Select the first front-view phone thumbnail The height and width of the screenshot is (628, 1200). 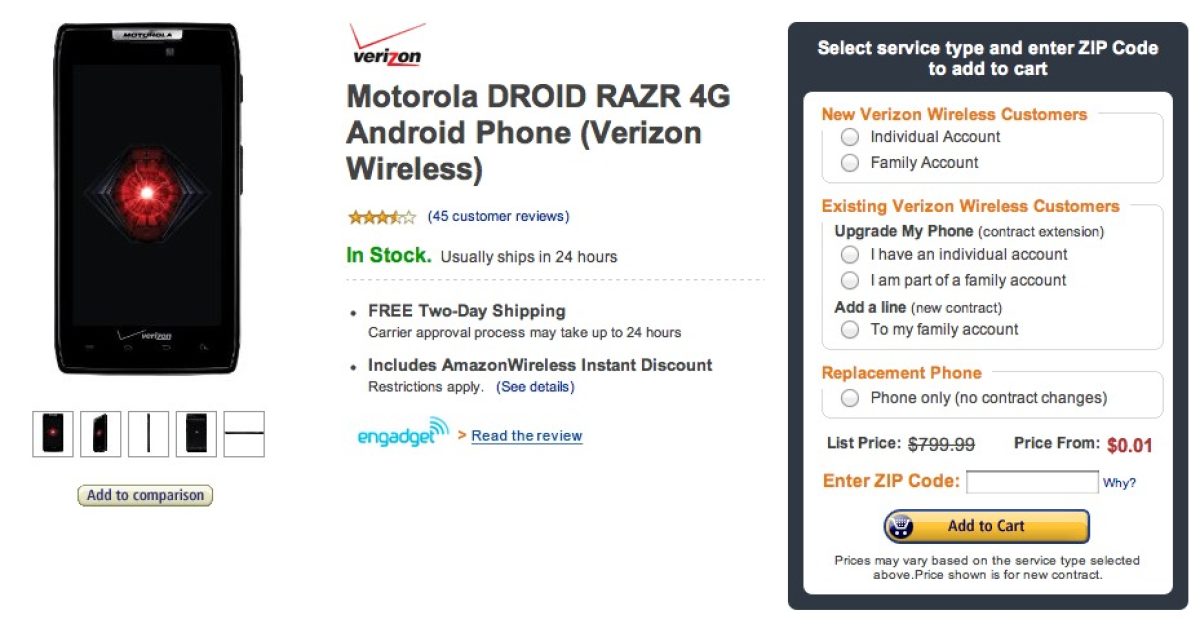pos(53,433)
